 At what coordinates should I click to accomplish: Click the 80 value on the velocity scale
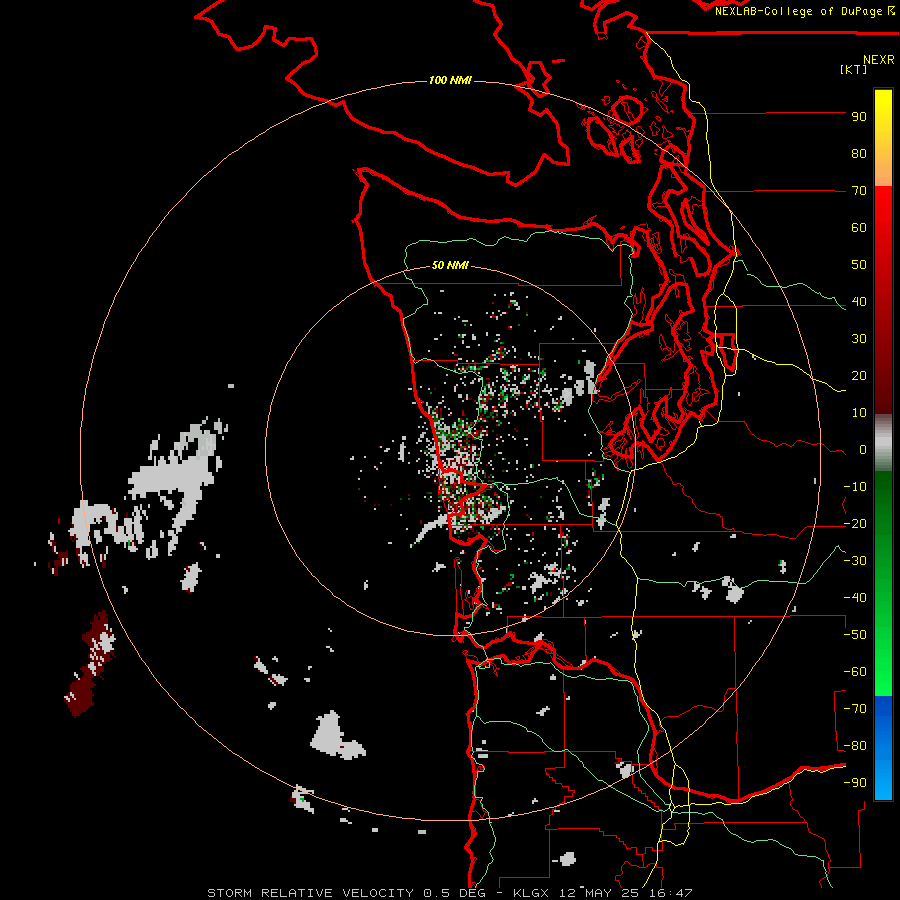(859, 154)
